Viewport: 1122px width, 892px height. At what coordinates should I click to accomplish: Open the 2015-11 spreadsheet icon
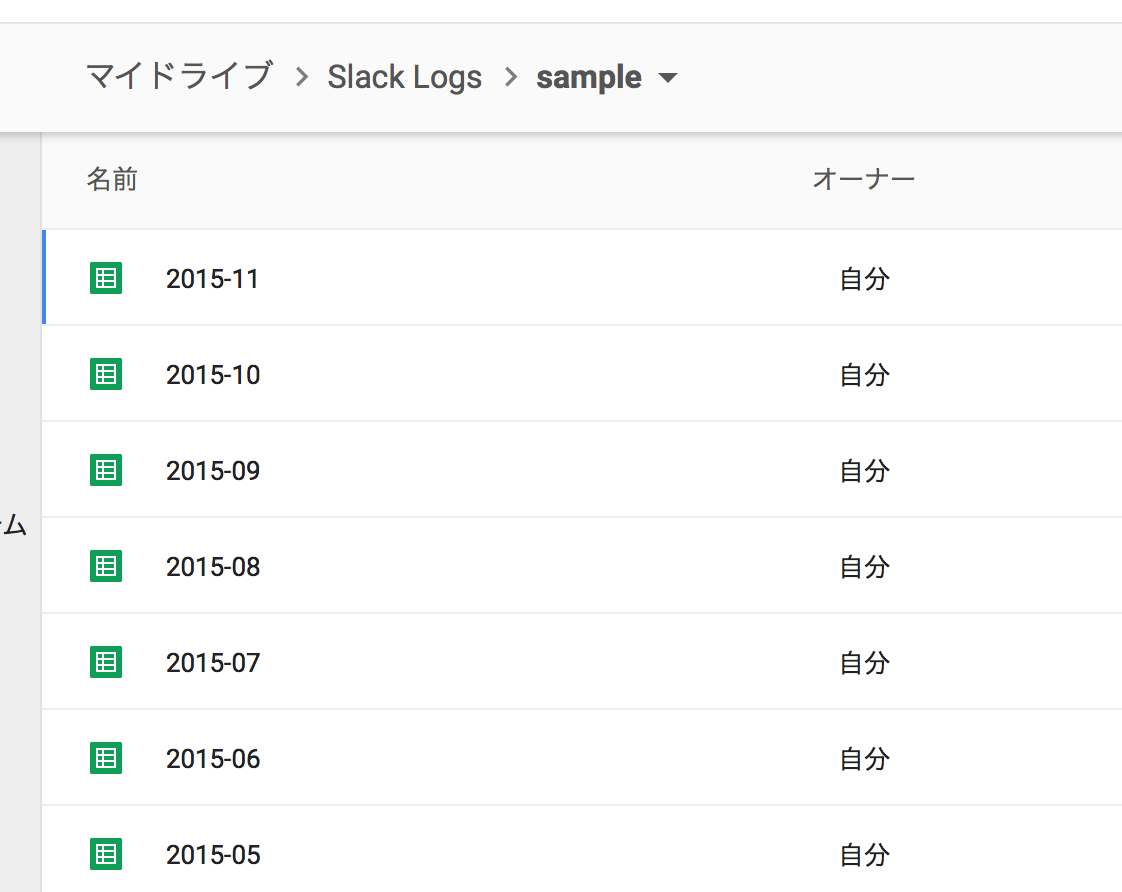pos(105,279)
